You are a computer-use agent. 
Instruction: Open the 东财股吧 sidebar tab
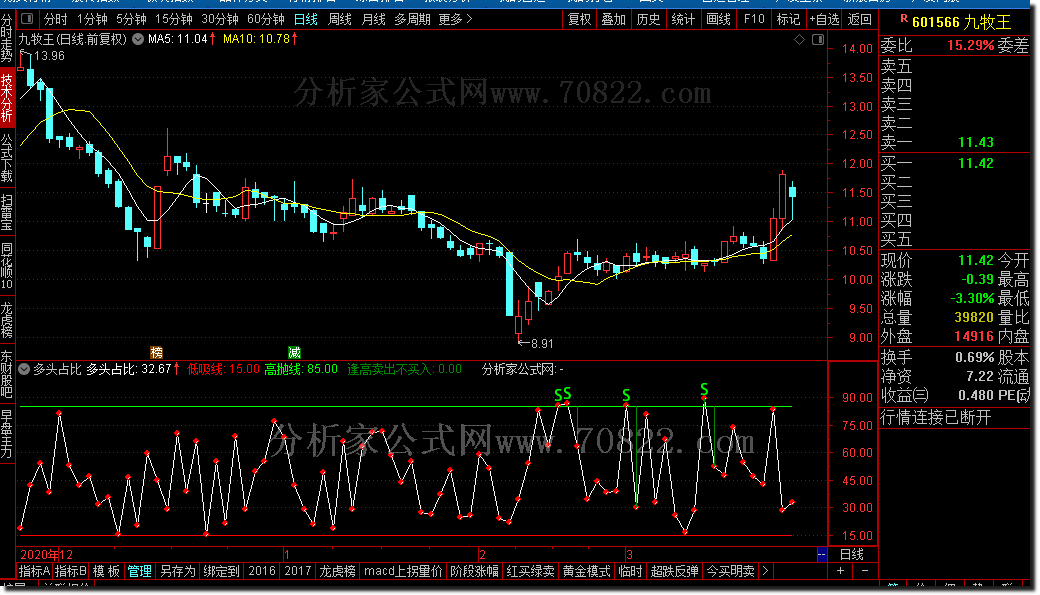pos(7,375)
